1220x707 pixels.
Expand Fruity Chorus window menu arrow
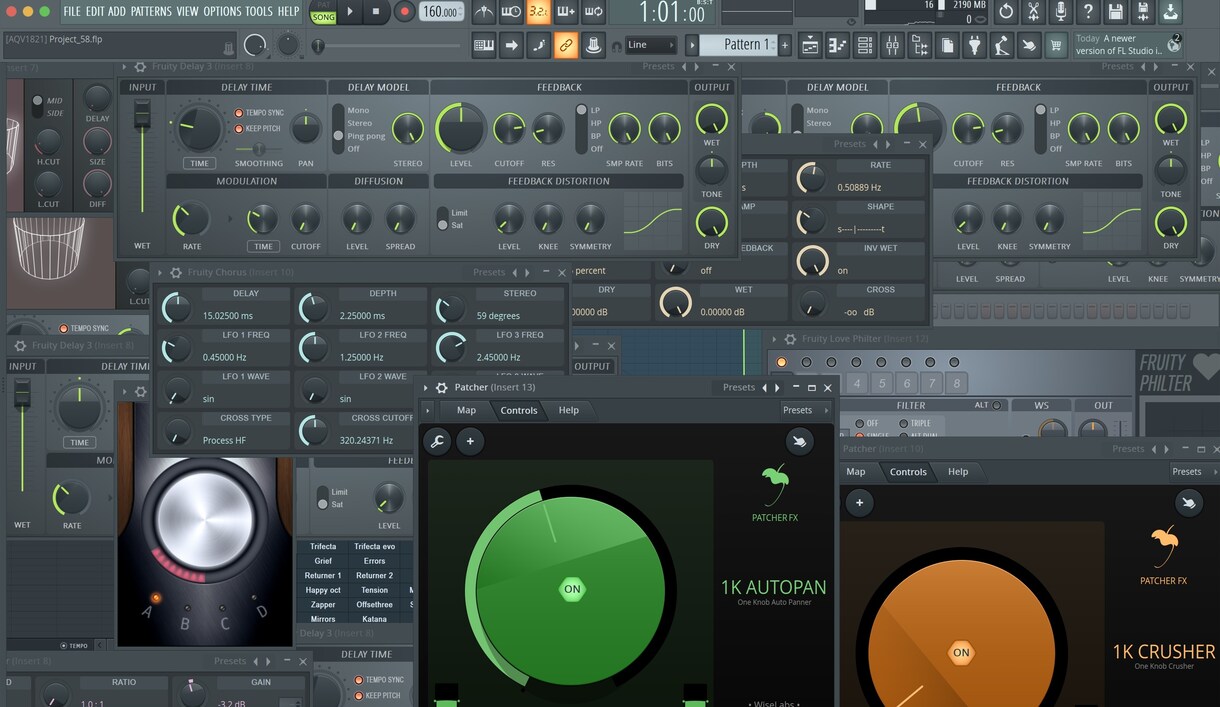(160, 272)
